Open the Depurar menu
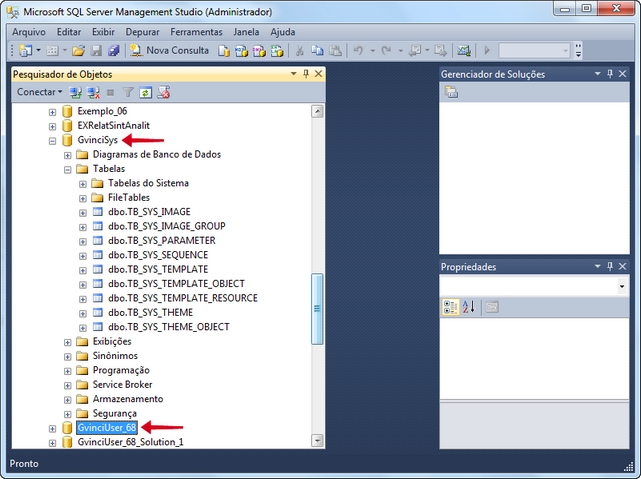 point(142,32)
